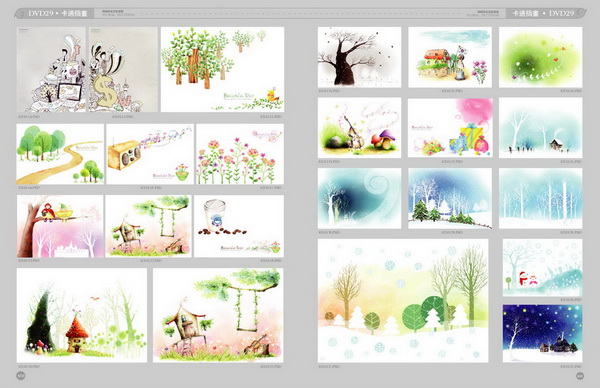This screenshot has width=600, height=388.
Task: Choose the light blue birch forest snow image
Action: (x=541, y=198)
